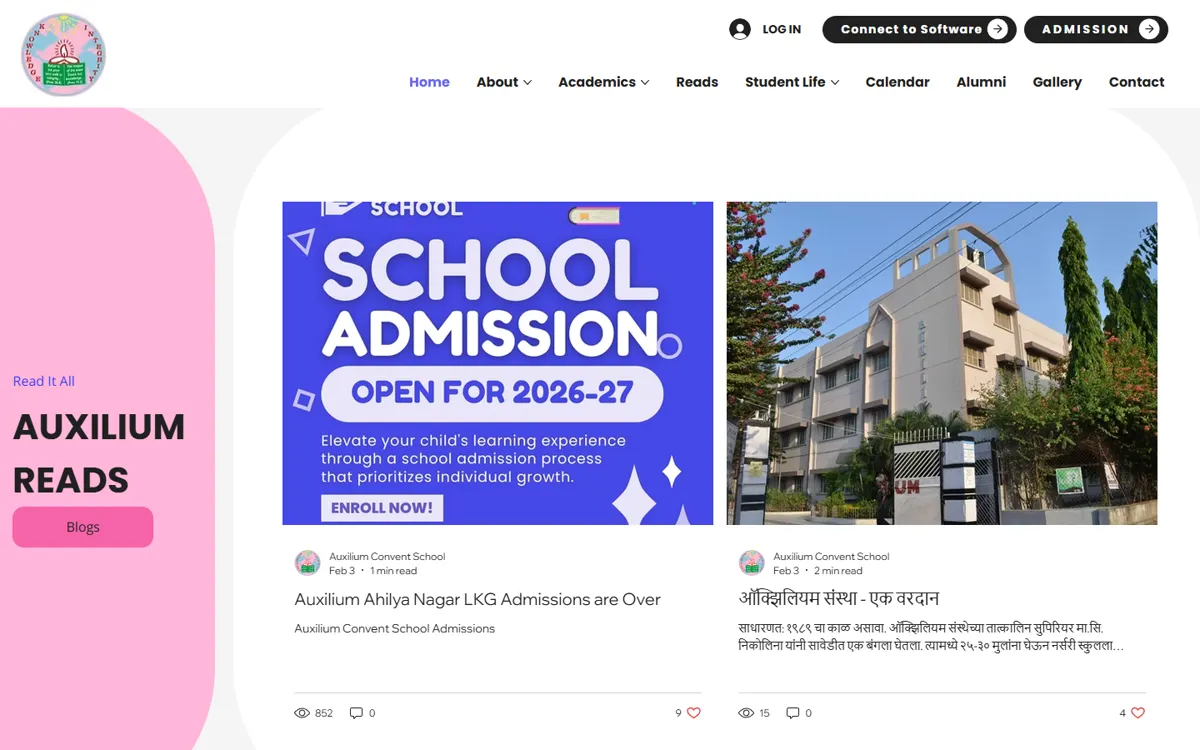Open the Reads menu item

click(697, 82)
